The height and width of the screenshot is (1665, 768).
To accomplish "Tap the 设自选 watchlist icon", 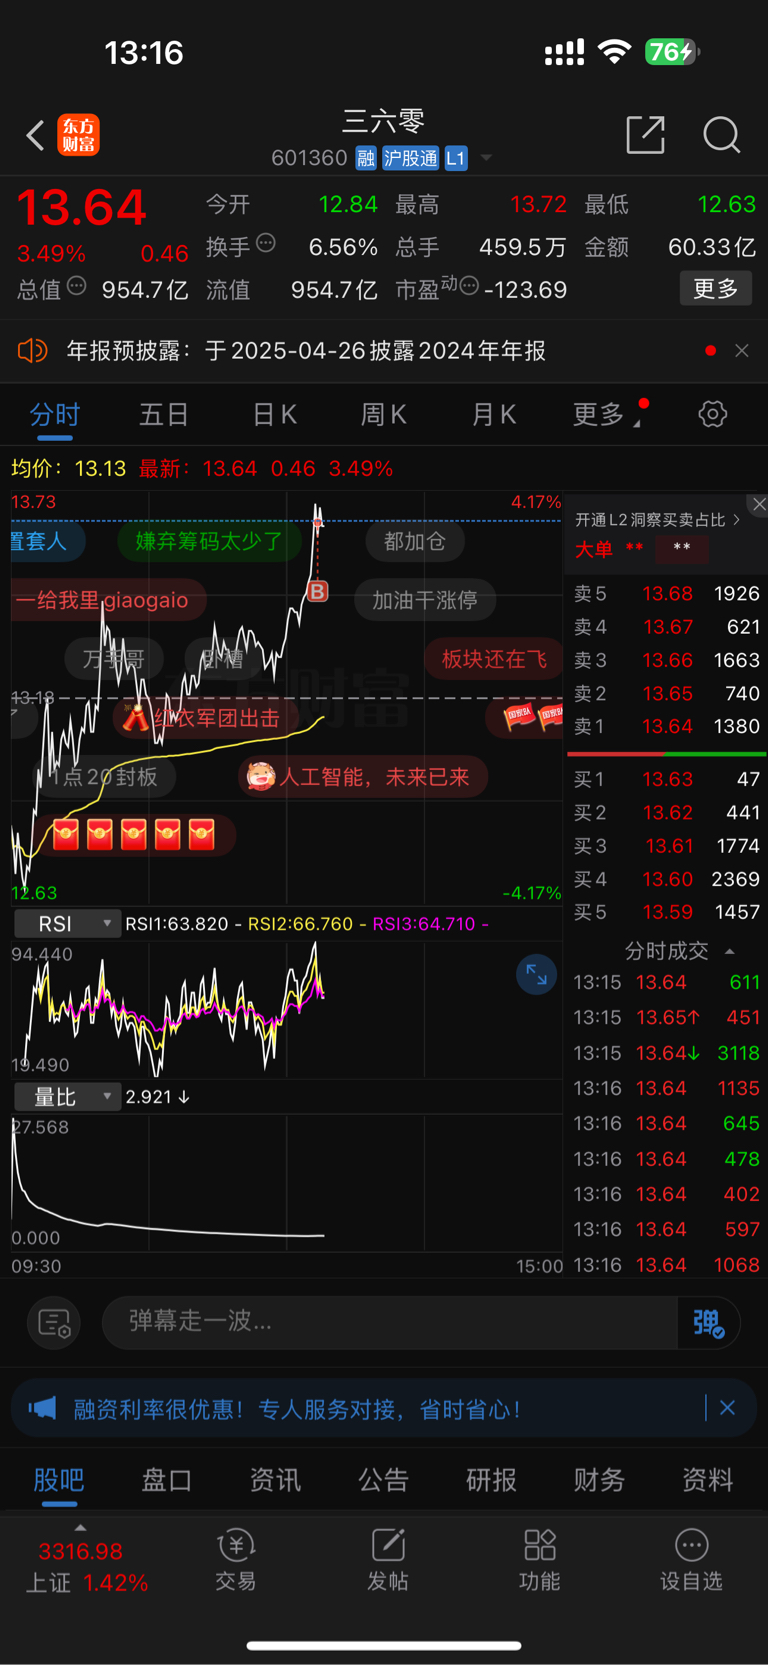I will point(691,1560).
